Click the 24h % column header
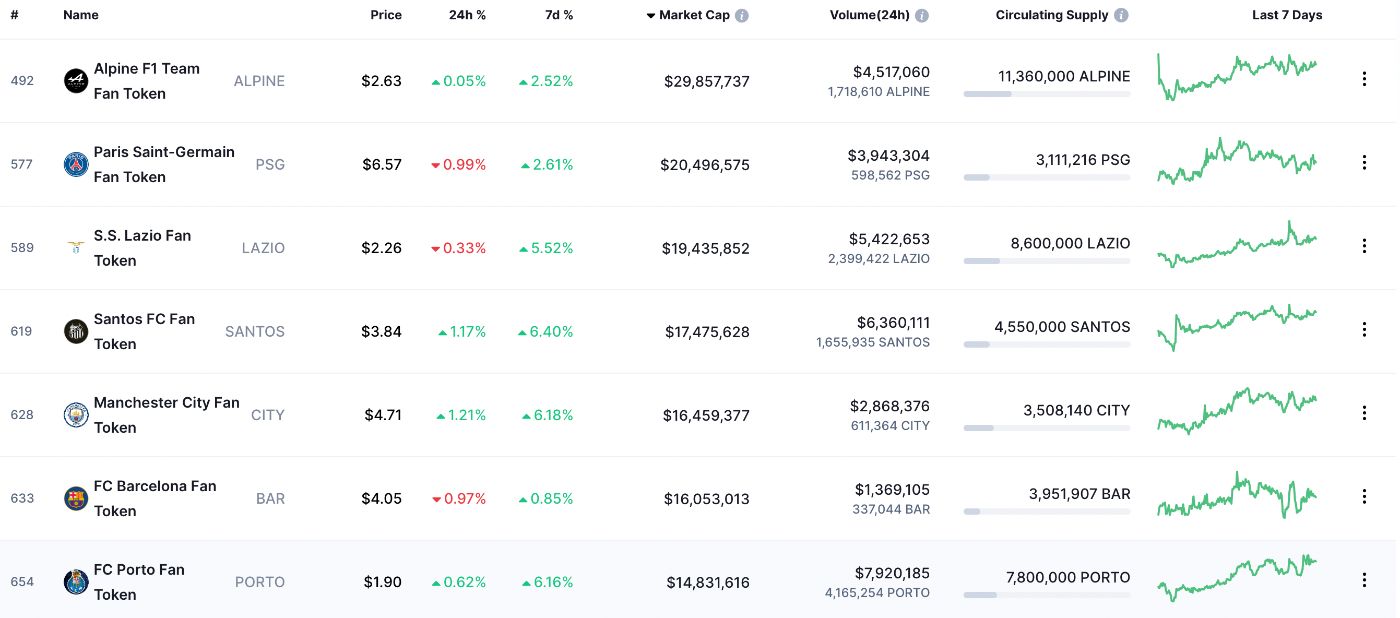1400x618 pixels. click(x=468, y=15)
